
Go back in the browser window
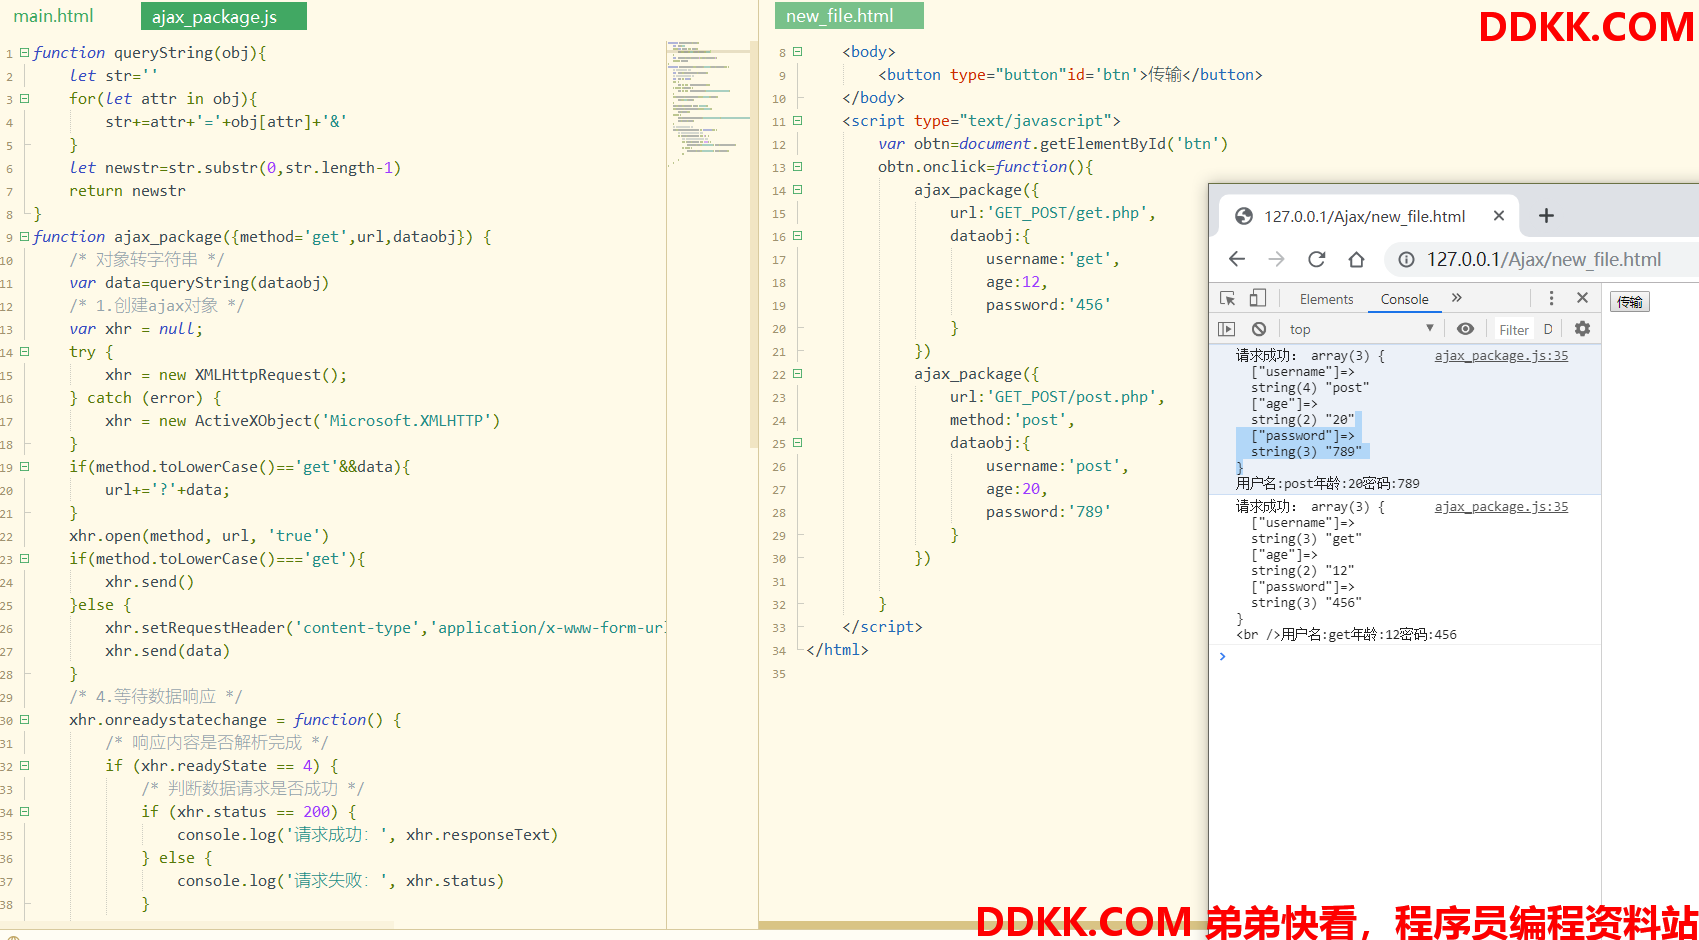tap(1237, 259)
